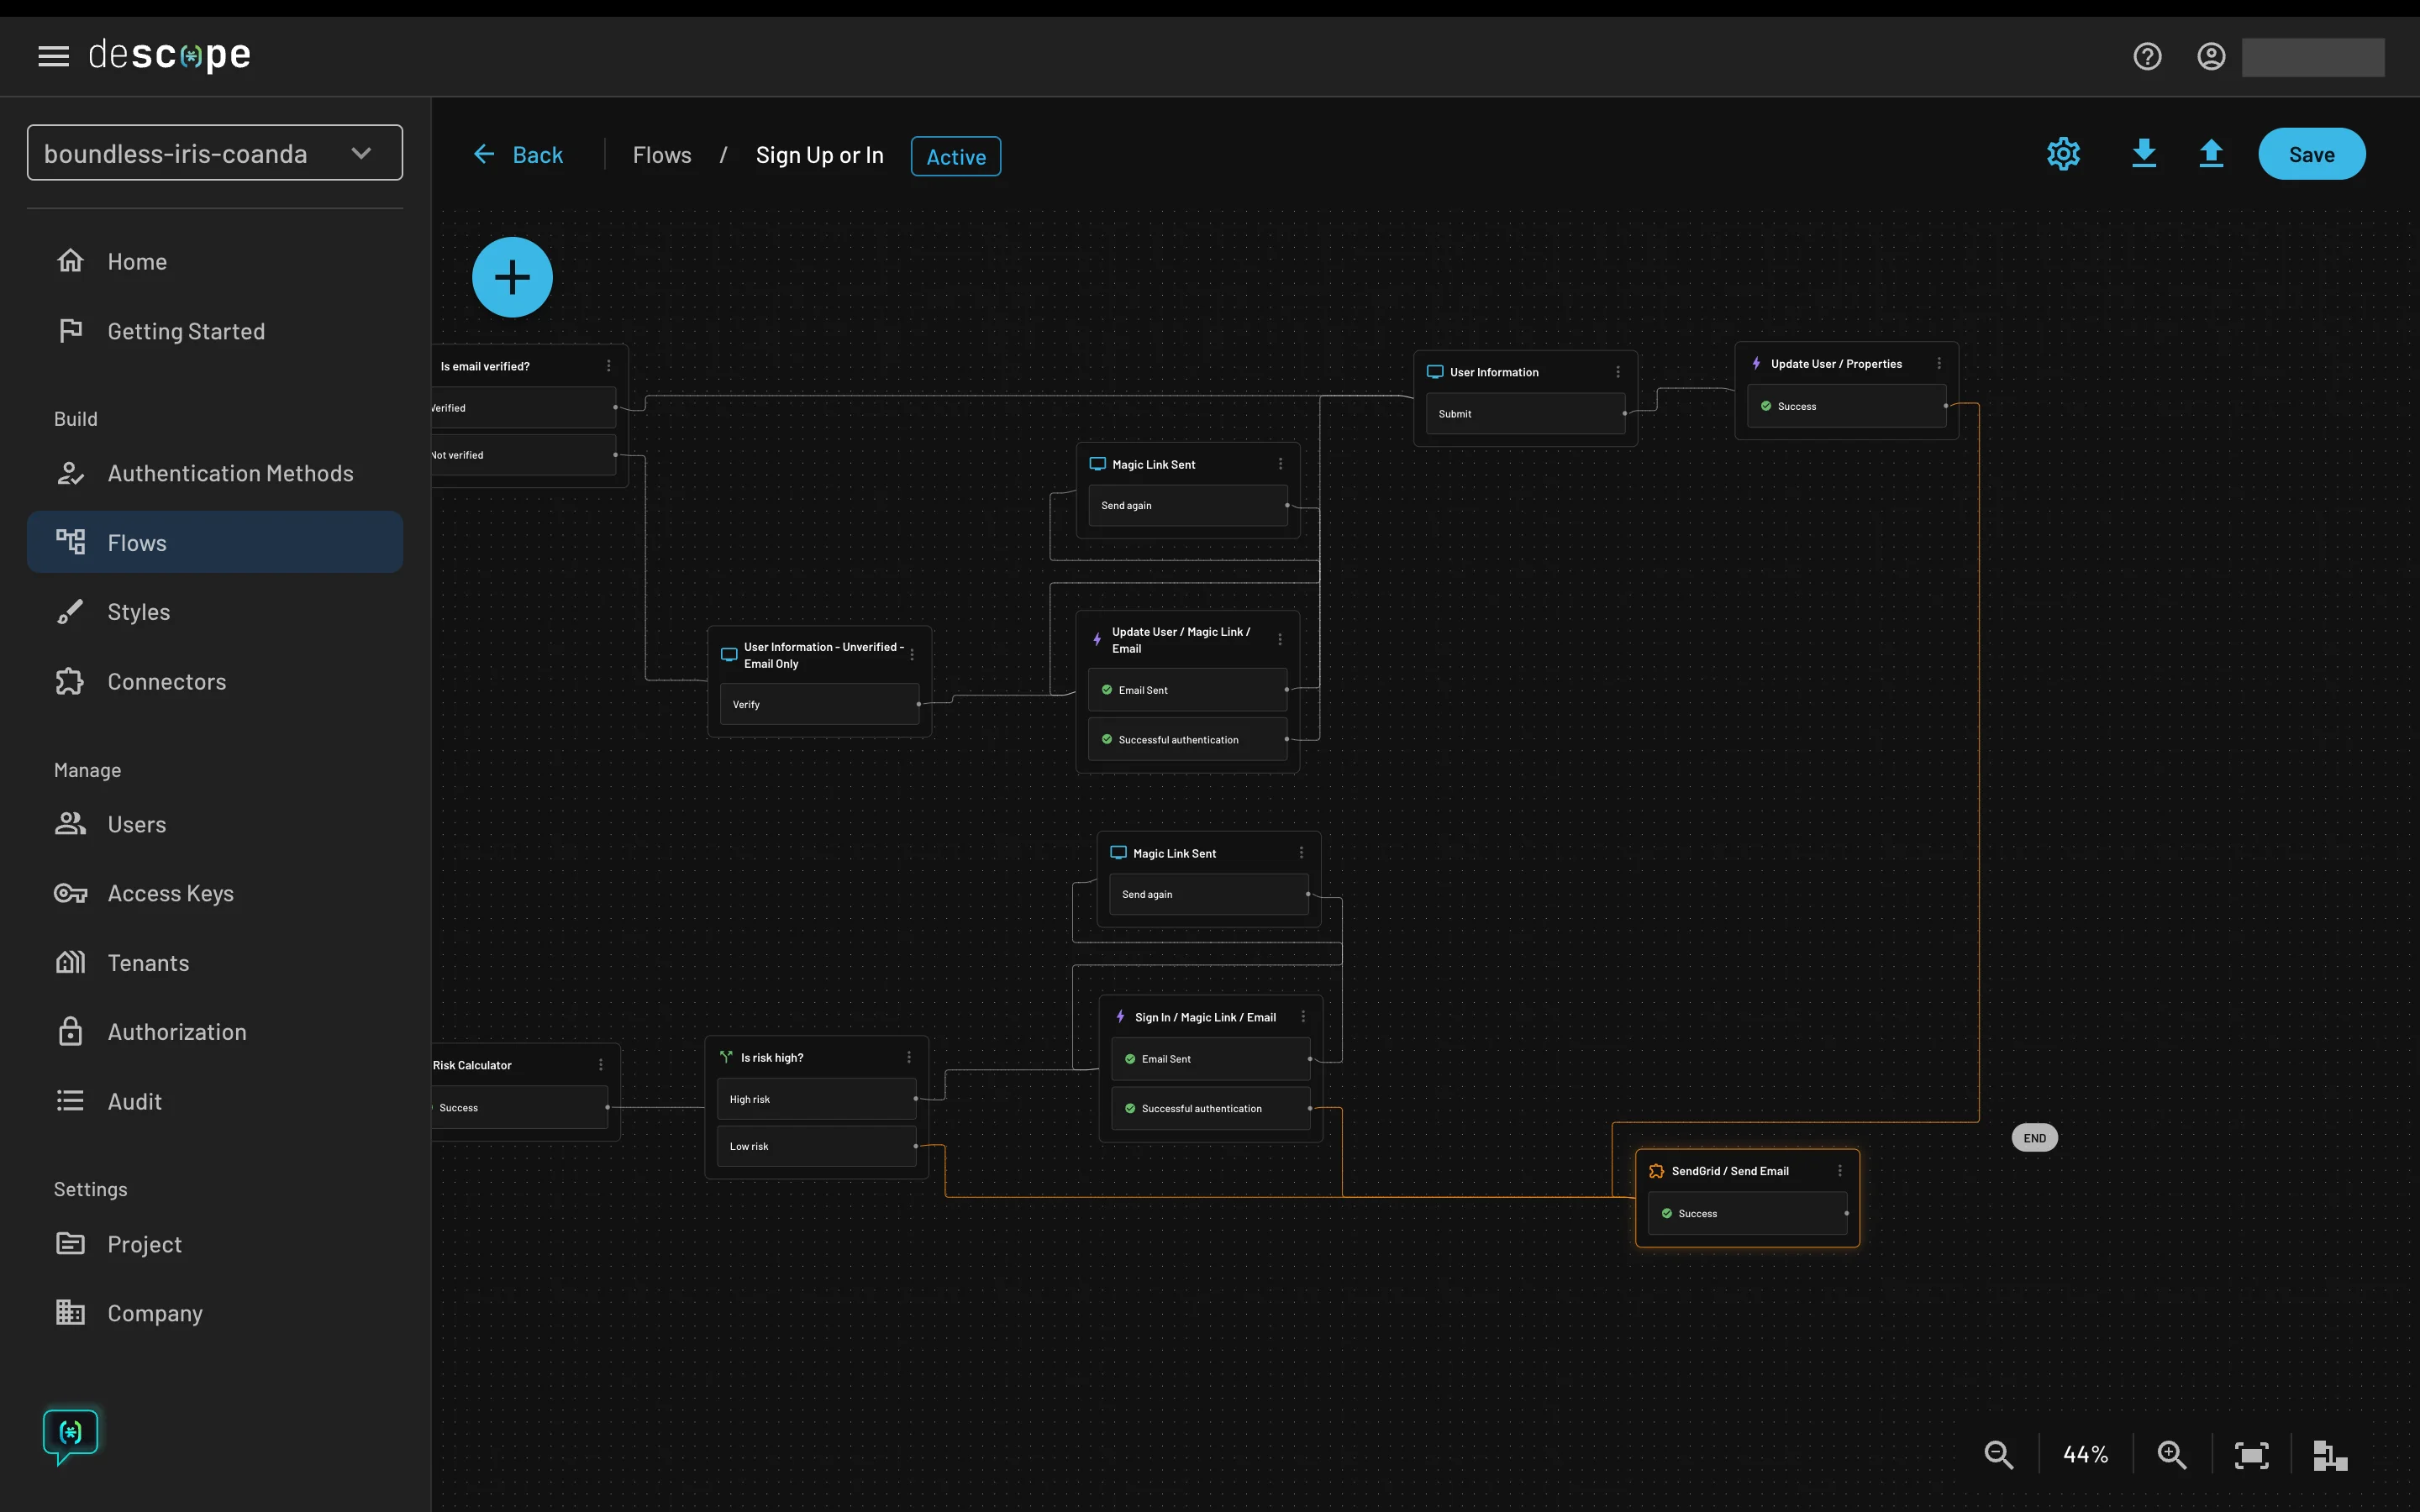Open Connectors panel
Screen dimensions: 2420x1512
point(166,681)
